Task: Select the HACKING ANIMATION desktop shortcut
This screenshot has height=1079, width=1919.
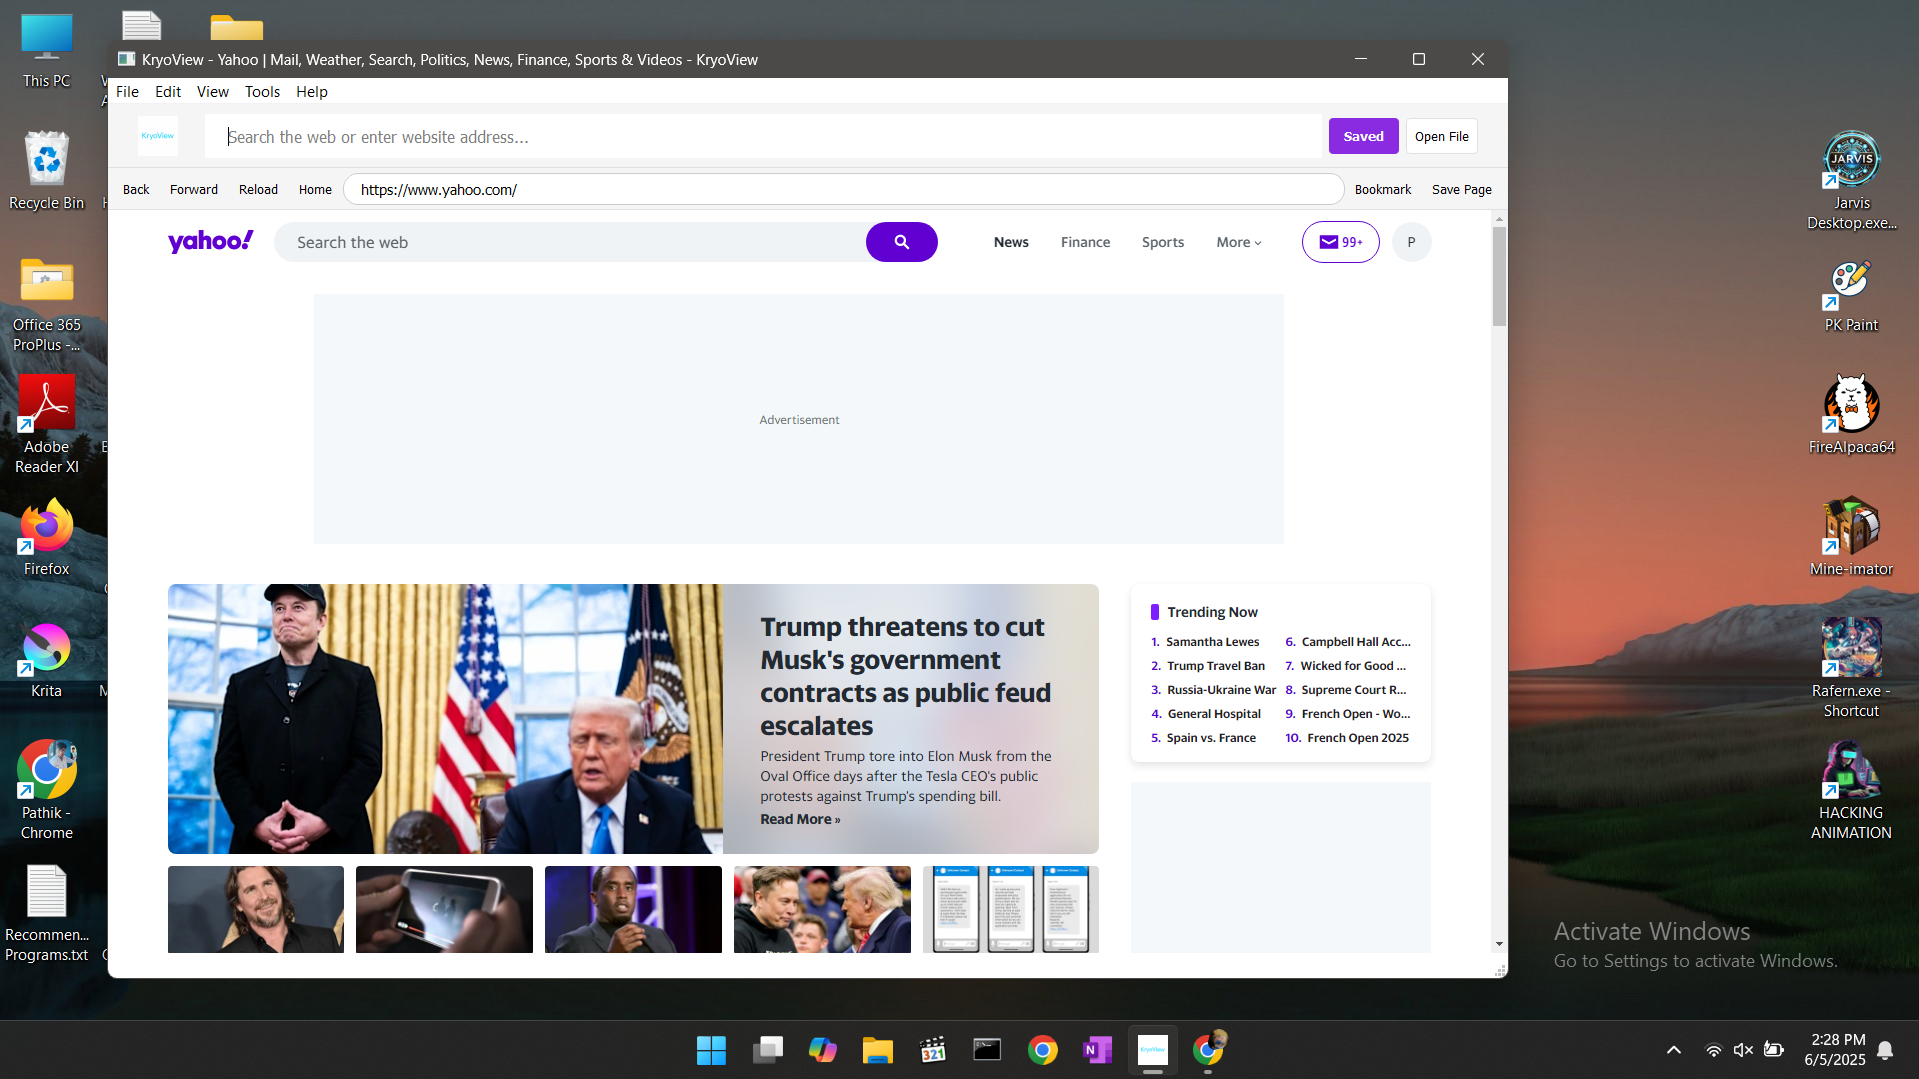Action: click(x=1851, y=790)
